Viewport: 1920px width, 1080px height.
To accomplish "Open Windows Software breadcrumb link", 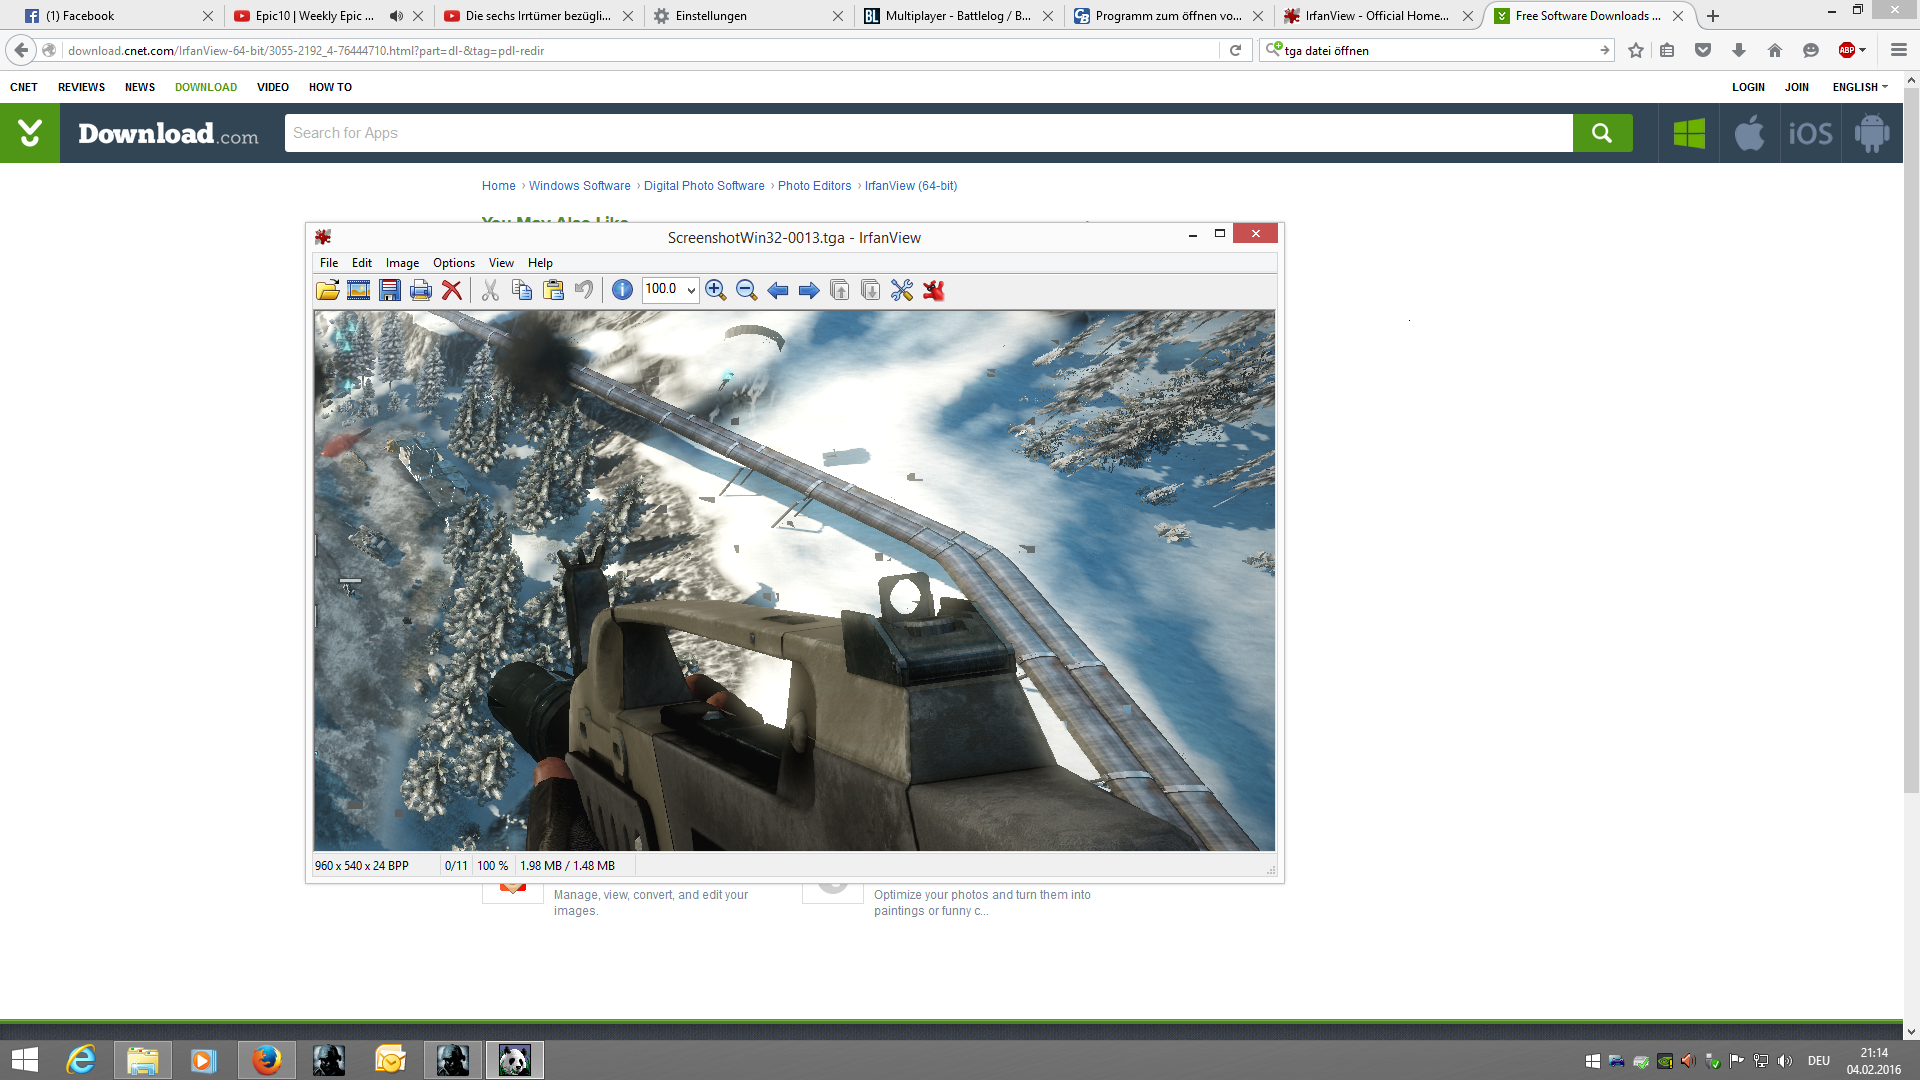I will tap(579, 186).
